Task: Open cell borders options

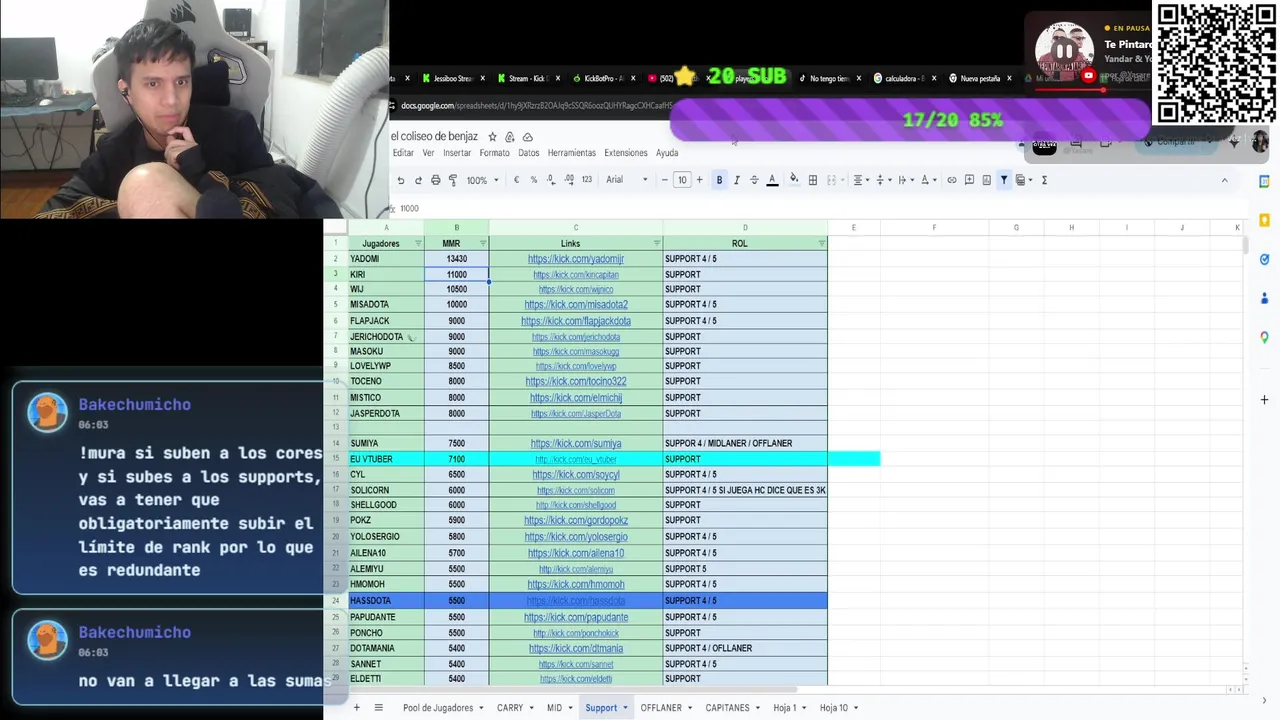Action: [813, 180]
